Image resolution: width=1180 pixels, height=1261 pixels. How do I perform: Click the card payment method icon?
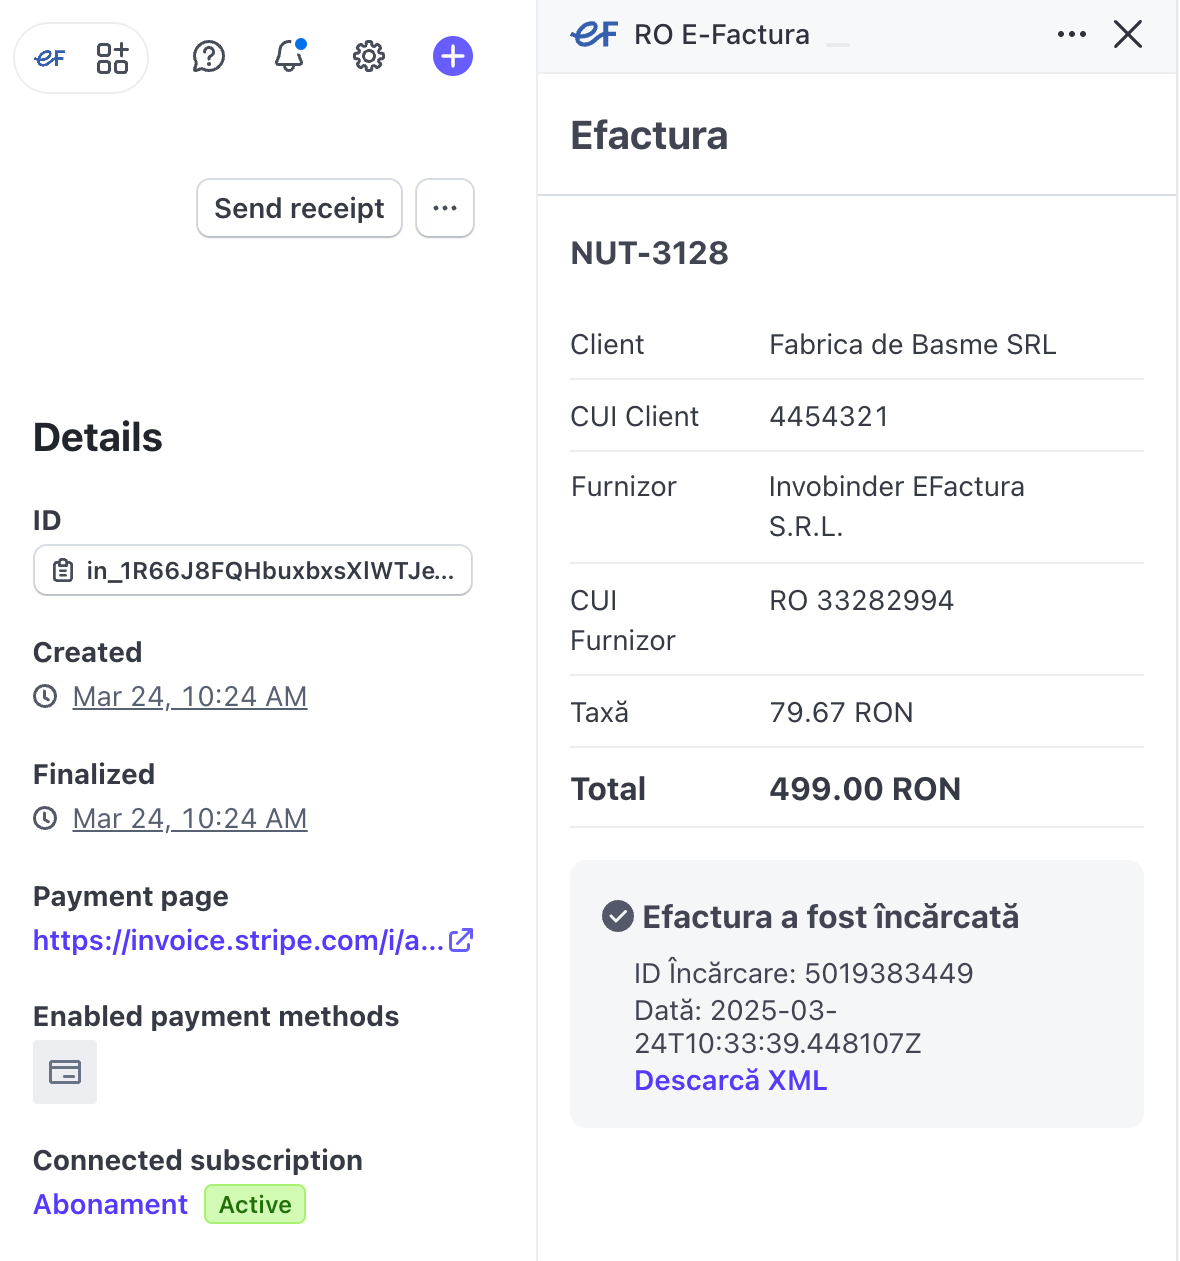(65, 1072)
